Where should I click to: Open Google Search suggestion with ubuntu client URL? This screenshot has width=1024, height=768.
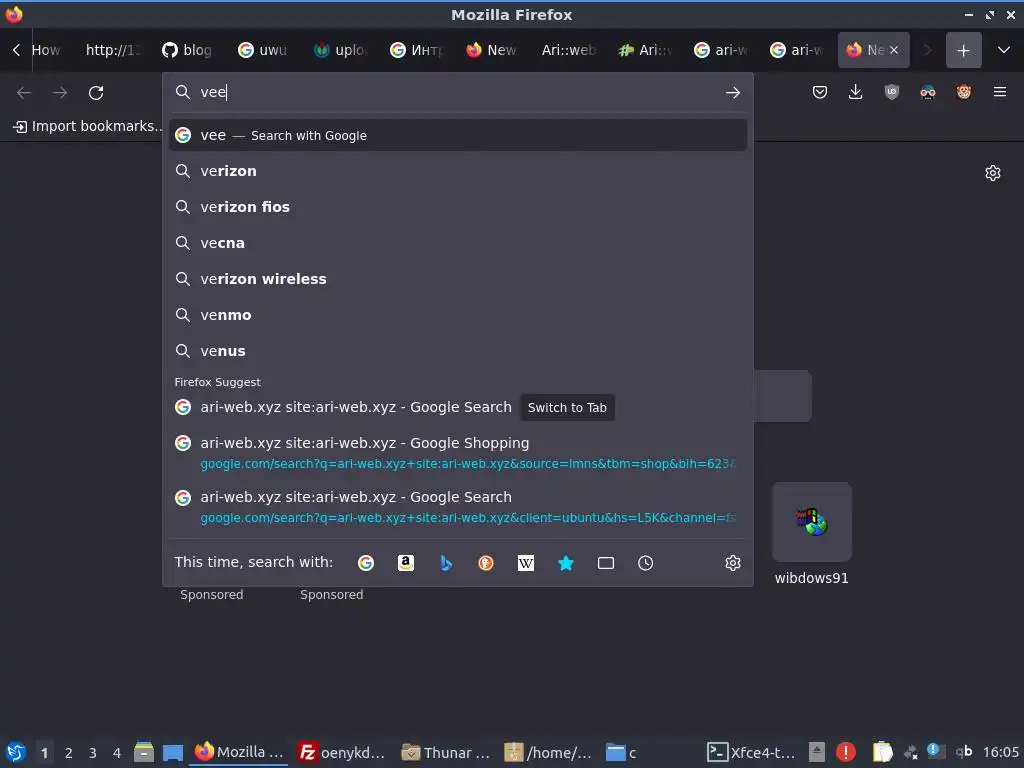click(458, 507)
